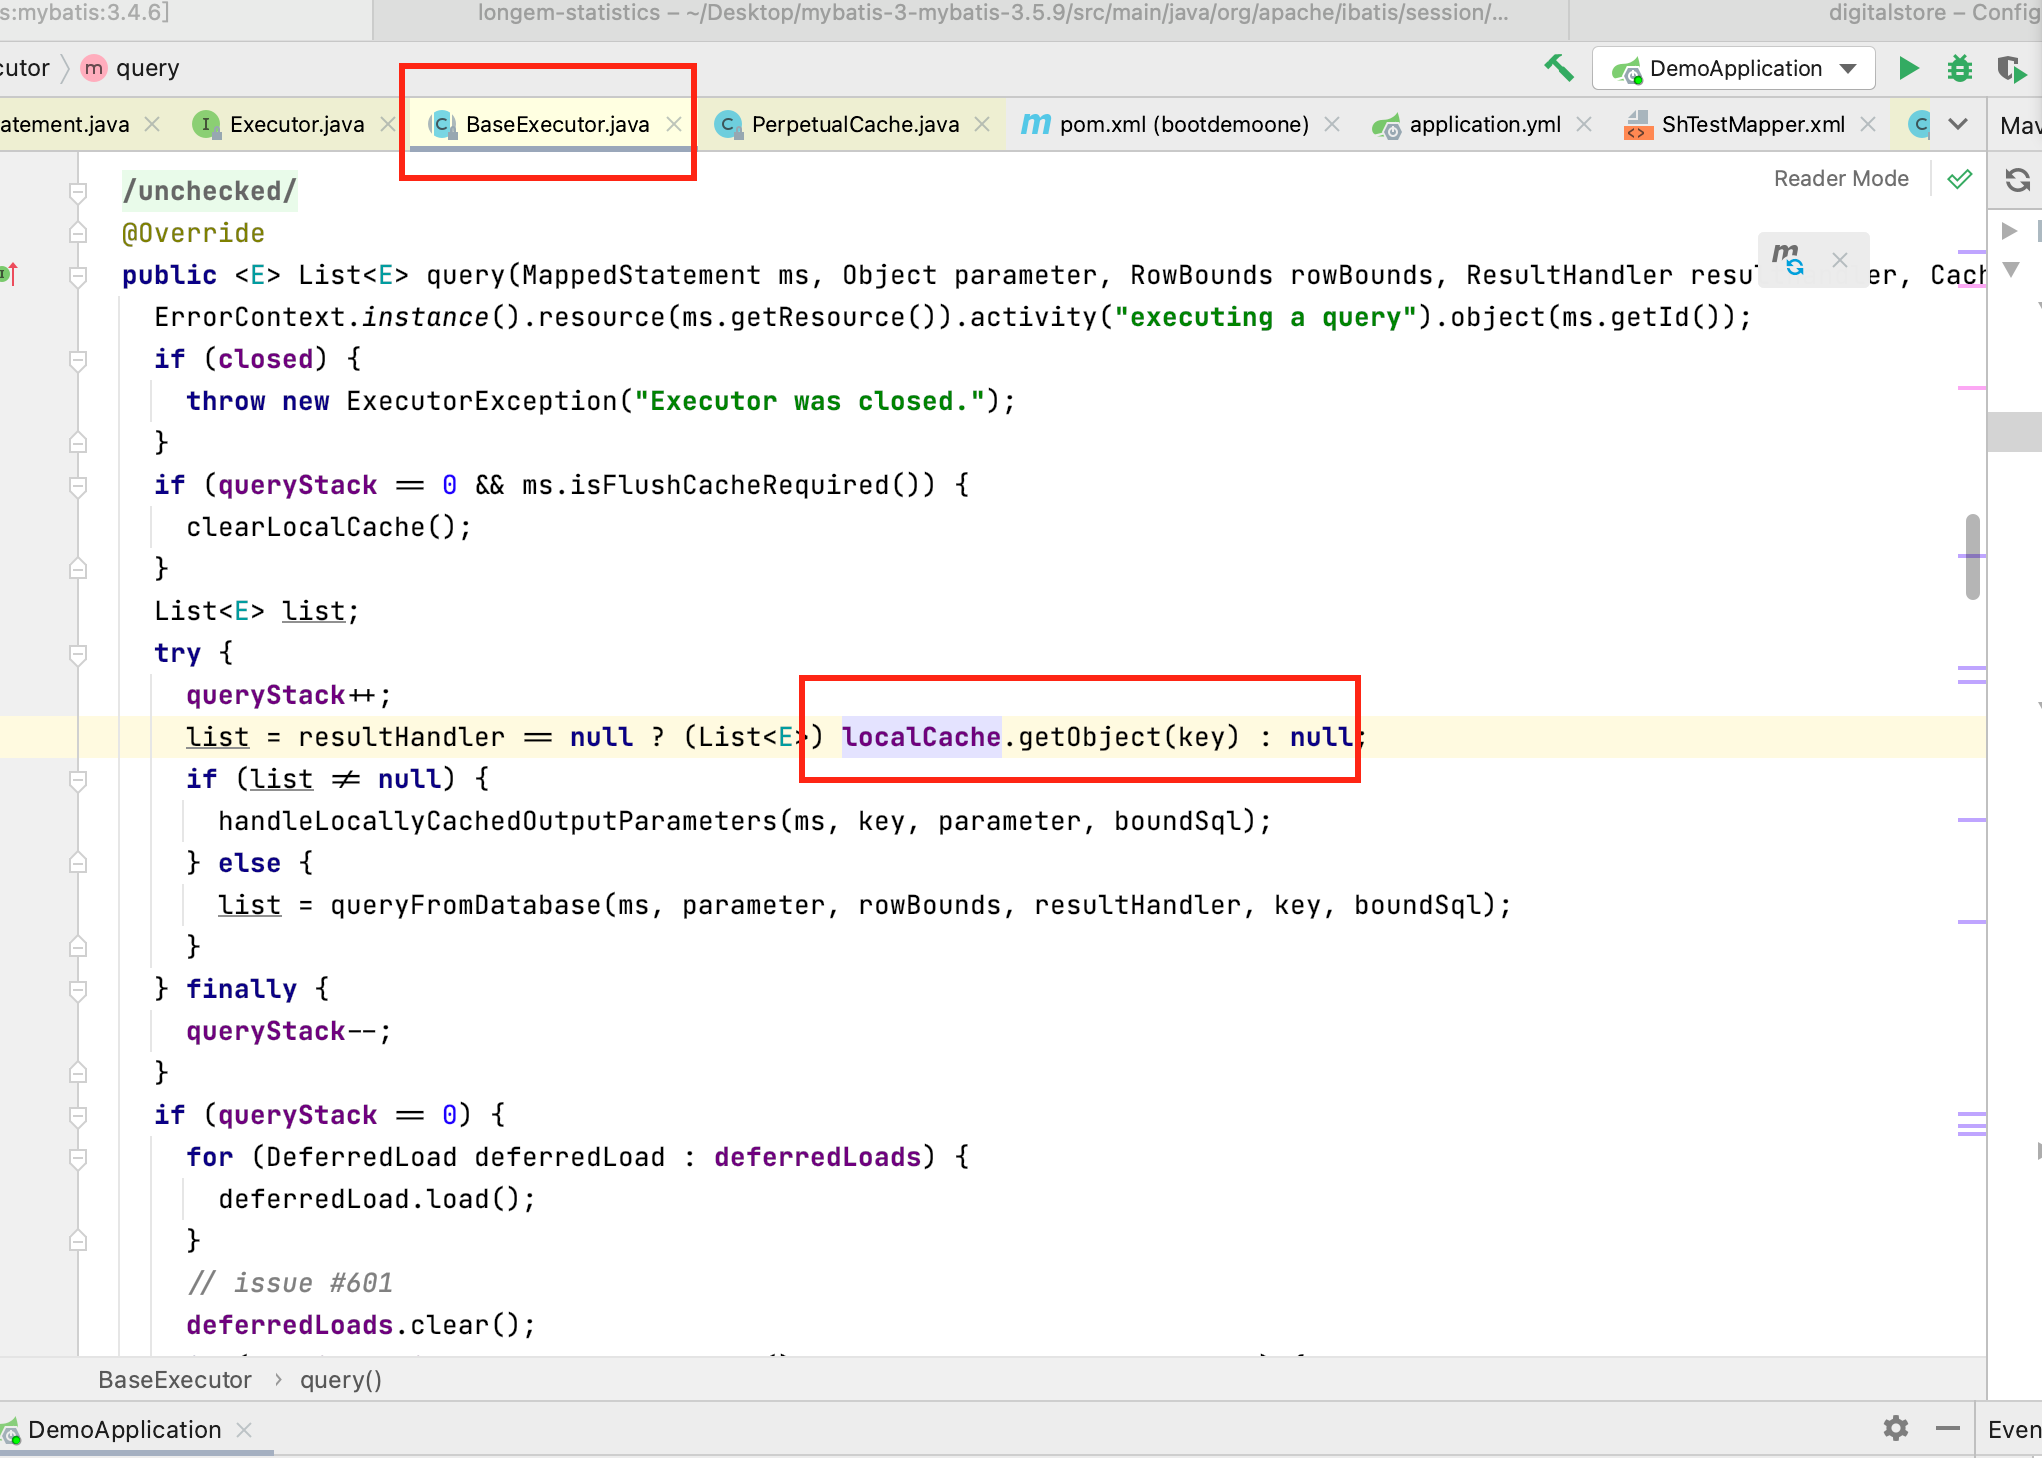
Task: Switch to the PerpetualCache.java tab
Action: [854, 124]
